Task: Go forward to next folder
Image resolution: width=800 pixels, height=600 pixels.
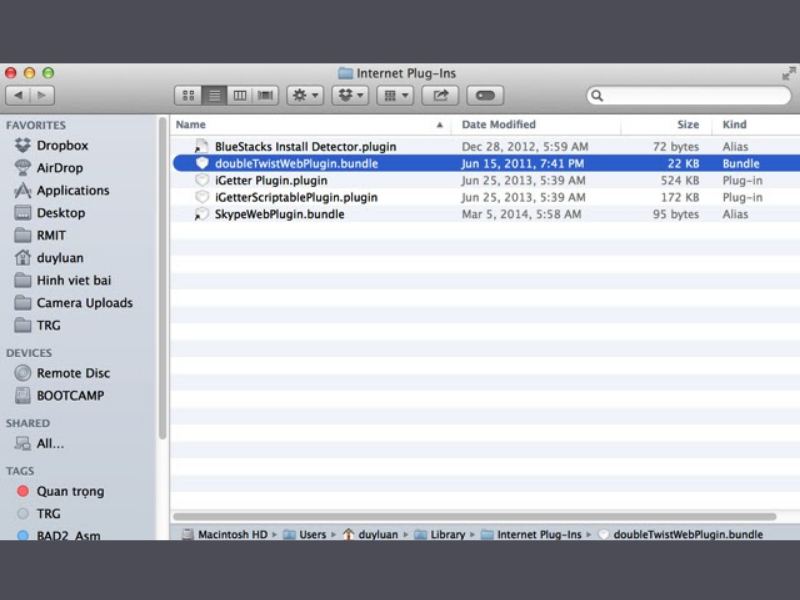Action: tap(42, 95)
